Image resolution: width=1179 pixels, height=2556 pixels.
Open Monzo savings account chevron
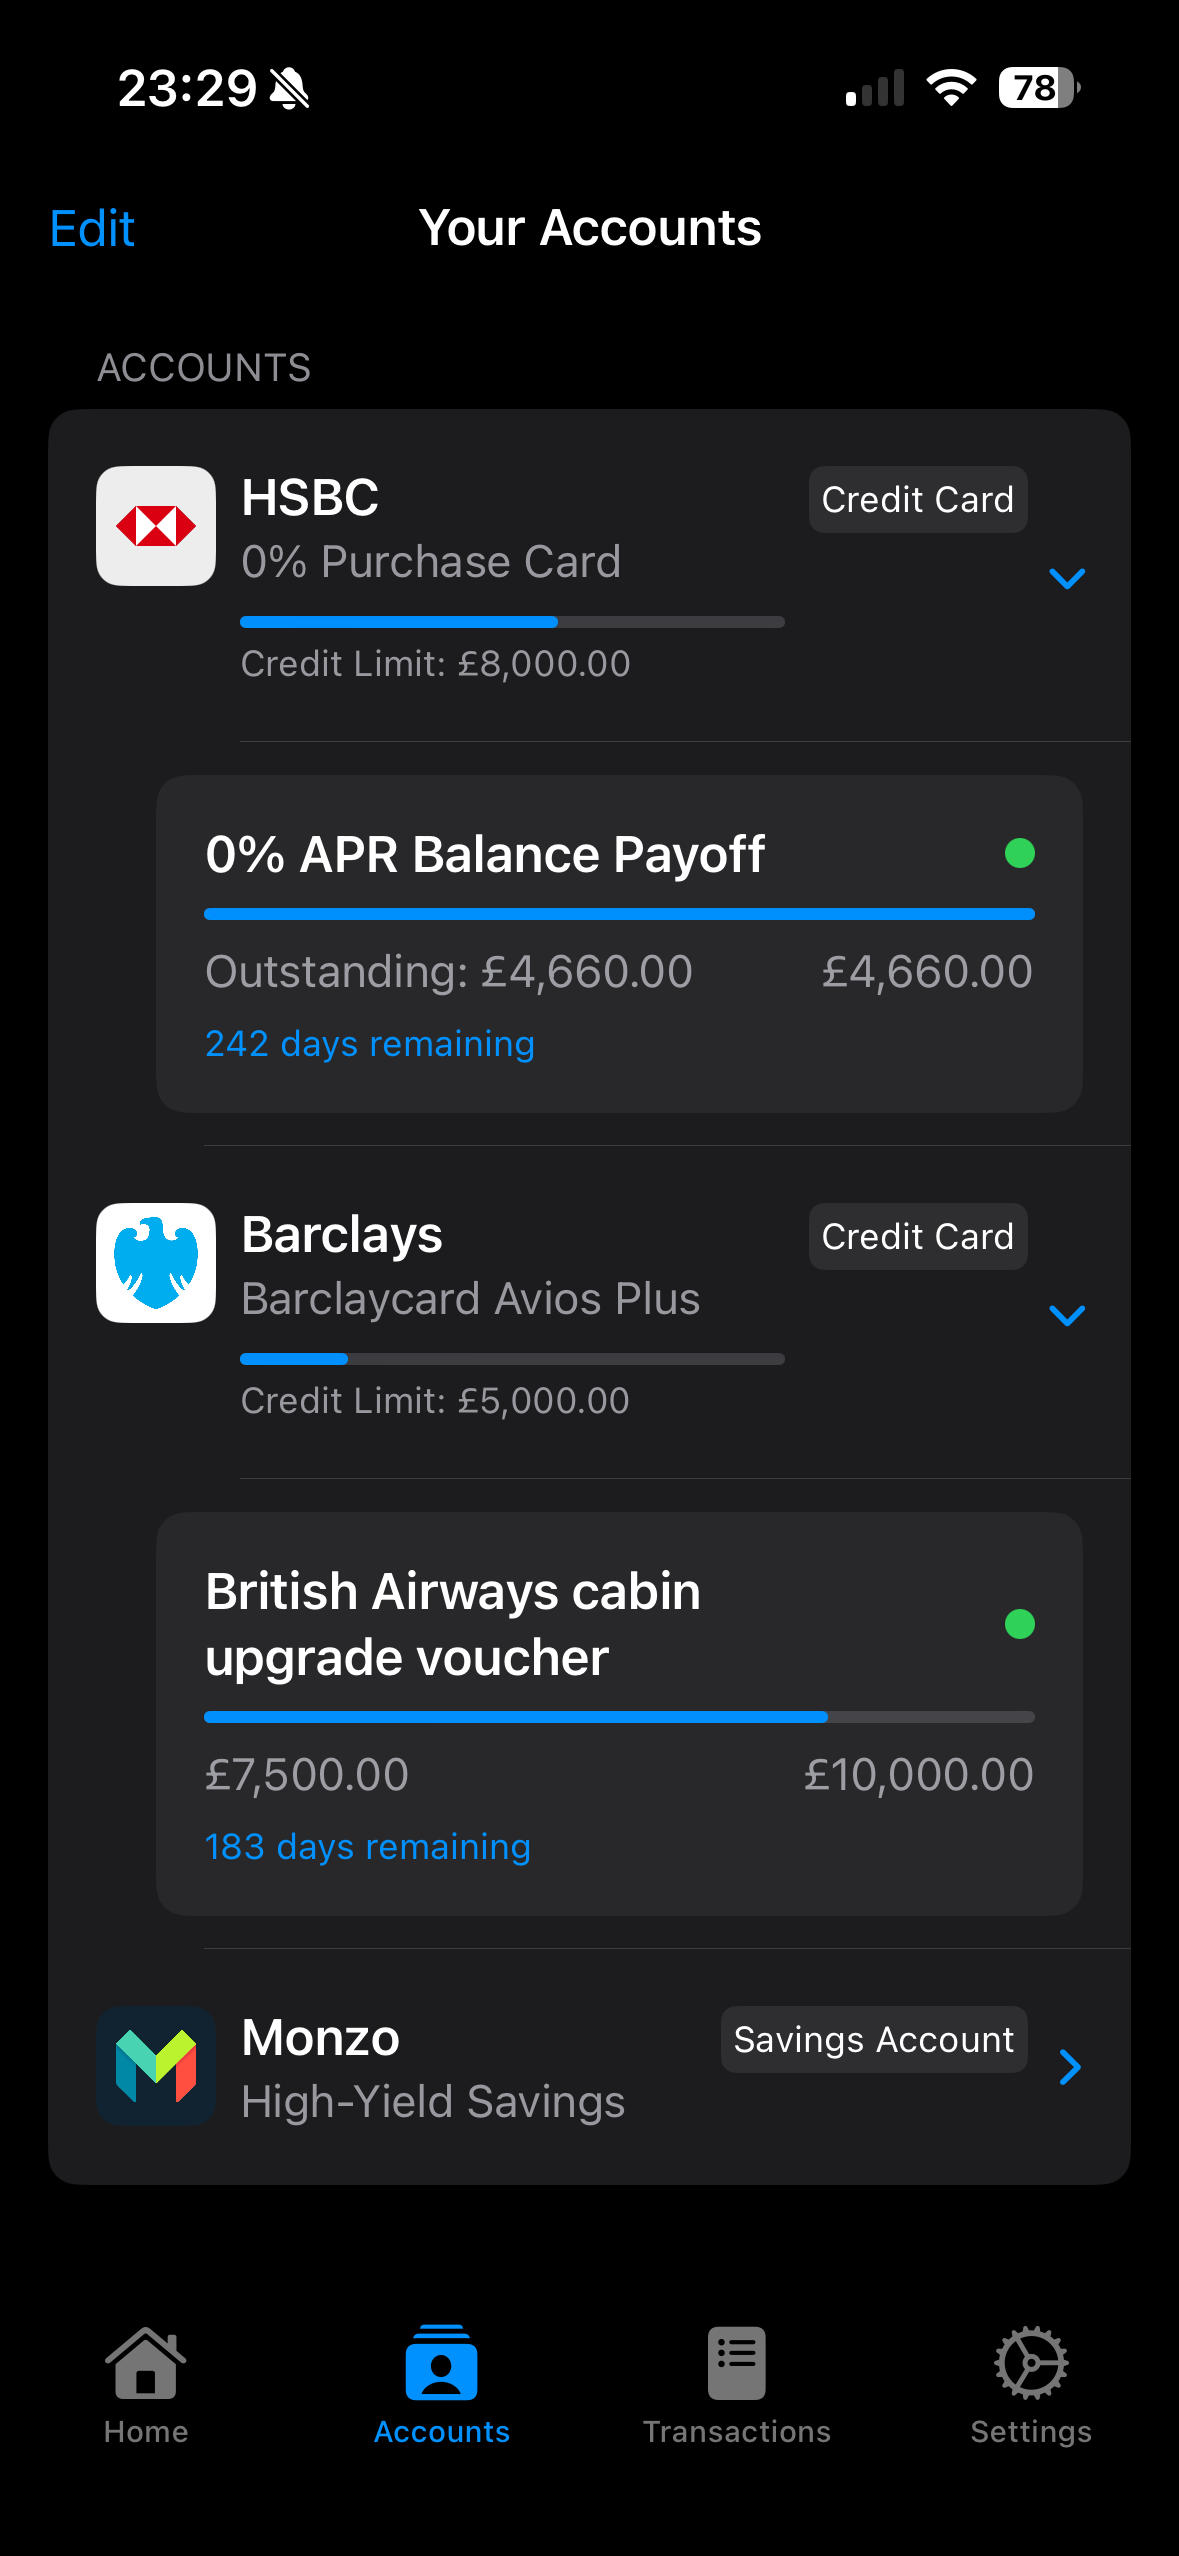(1069, 2066)
